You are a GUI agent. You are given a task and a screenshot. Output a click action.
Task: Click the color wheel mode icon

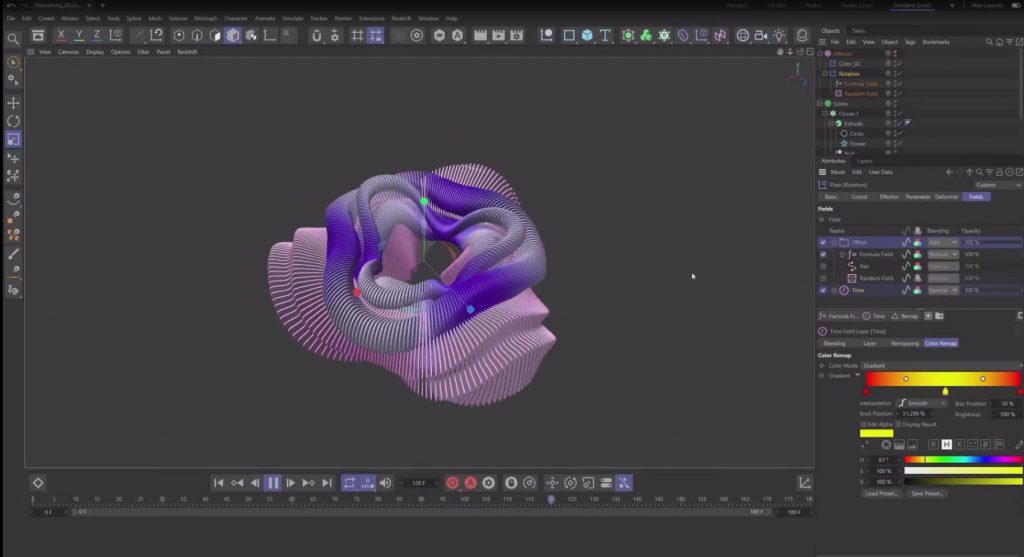pyautogui.click(x=886, y=445)
